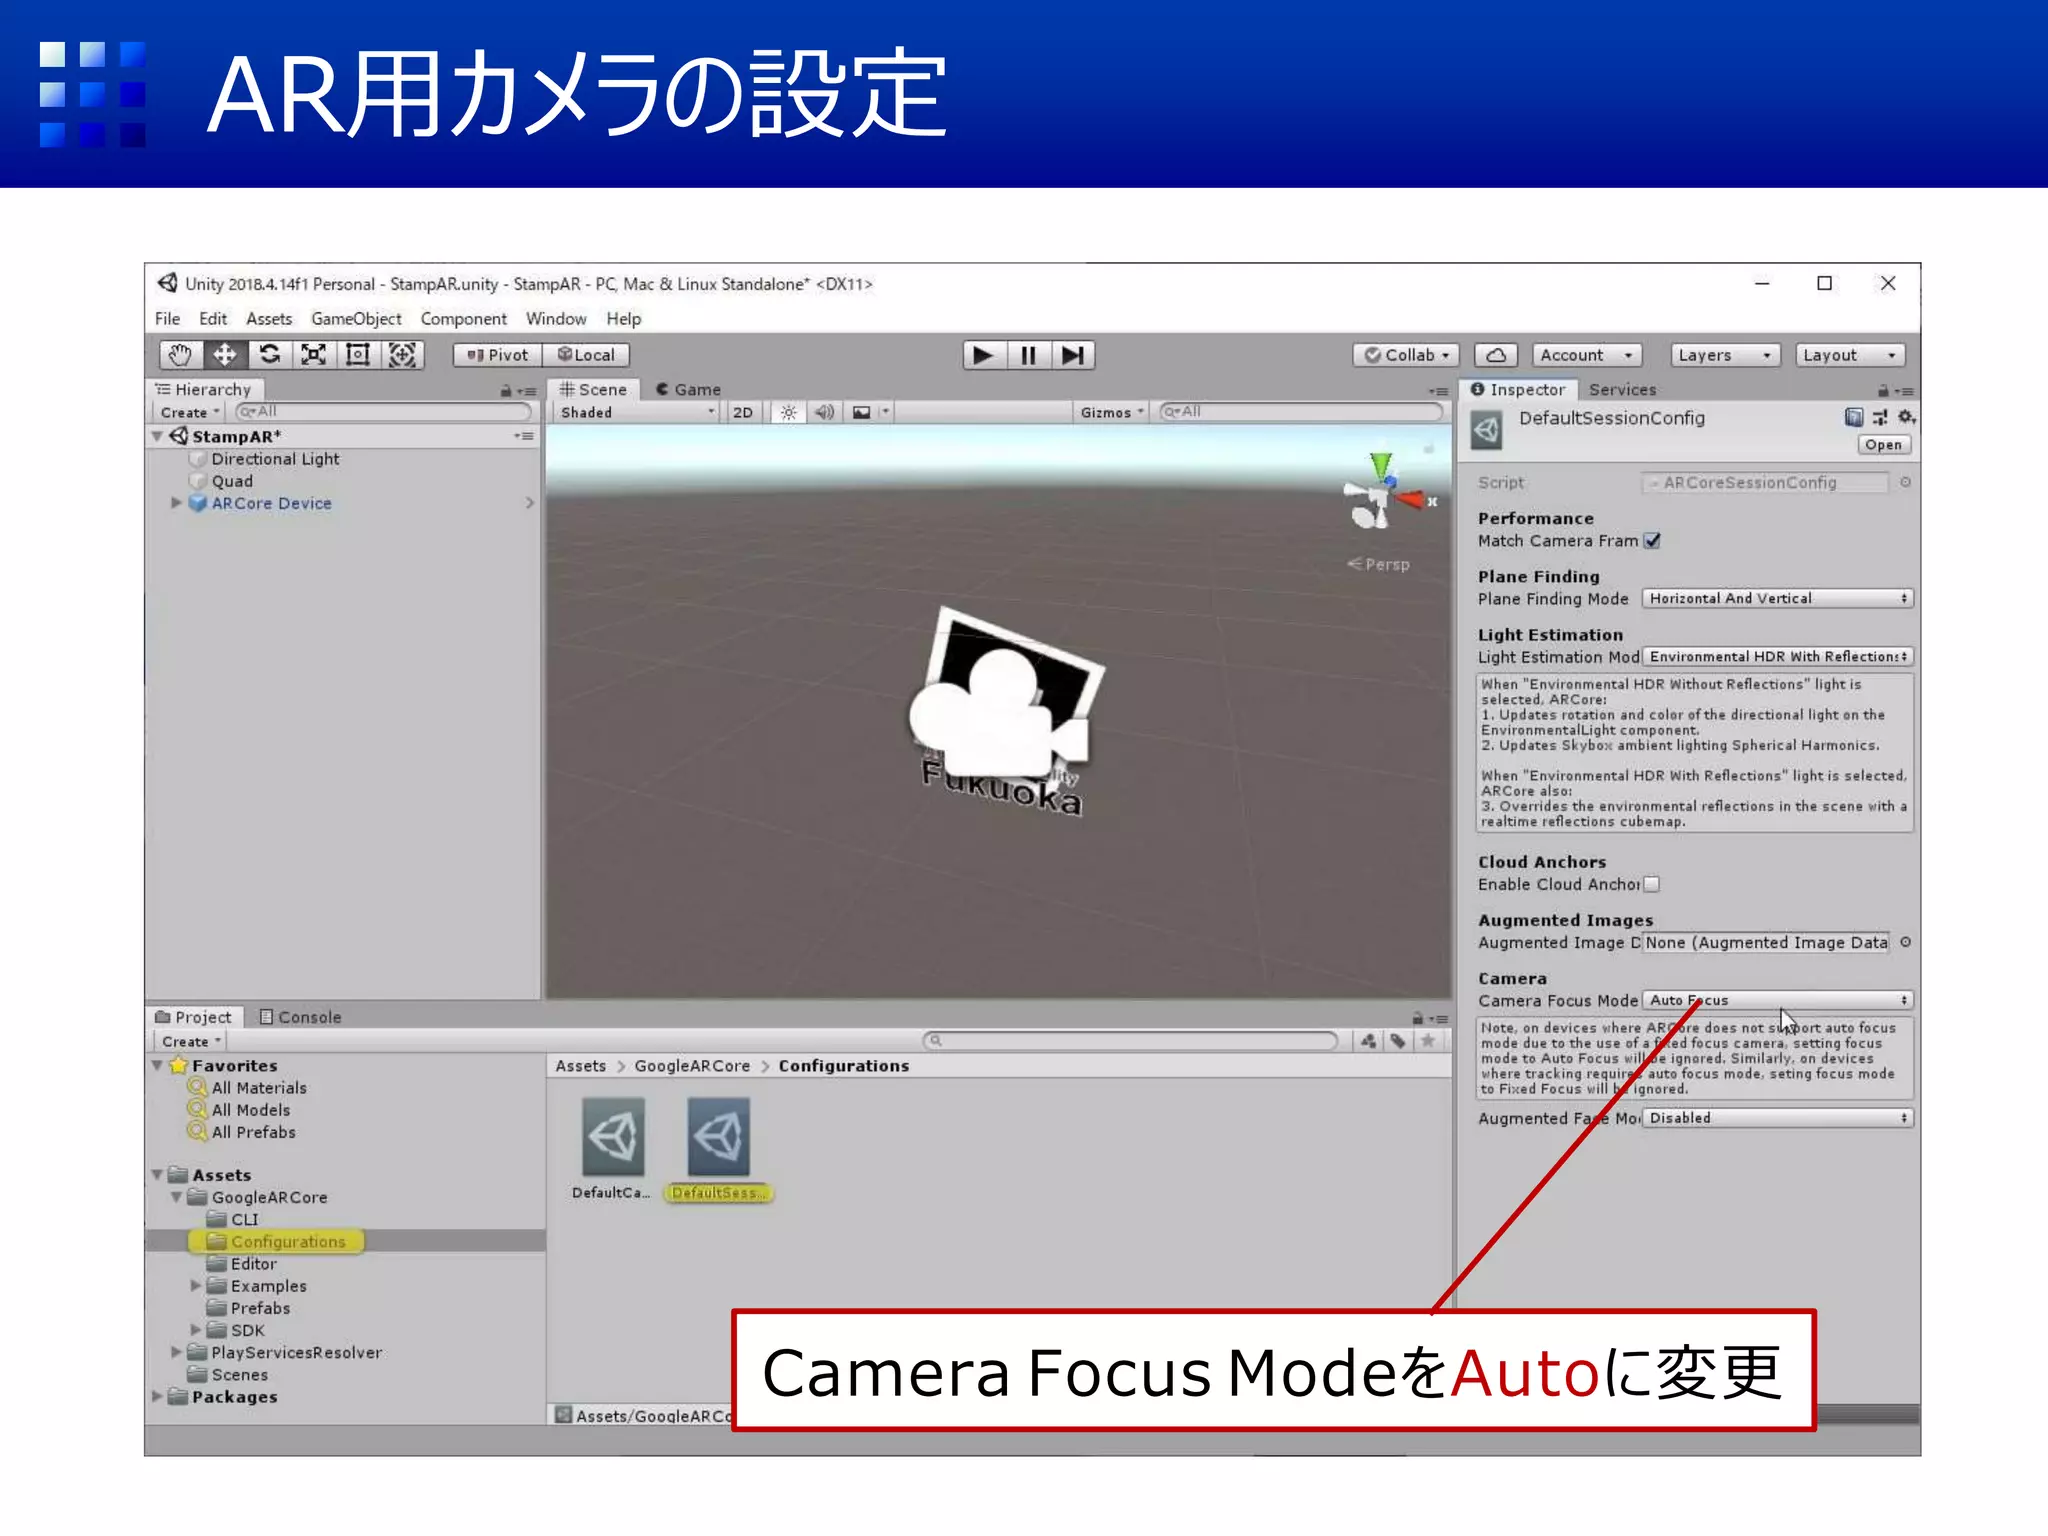Open Hierarchy Create menu
The width and height of the screenshot is (2048, 1536).
189,412
